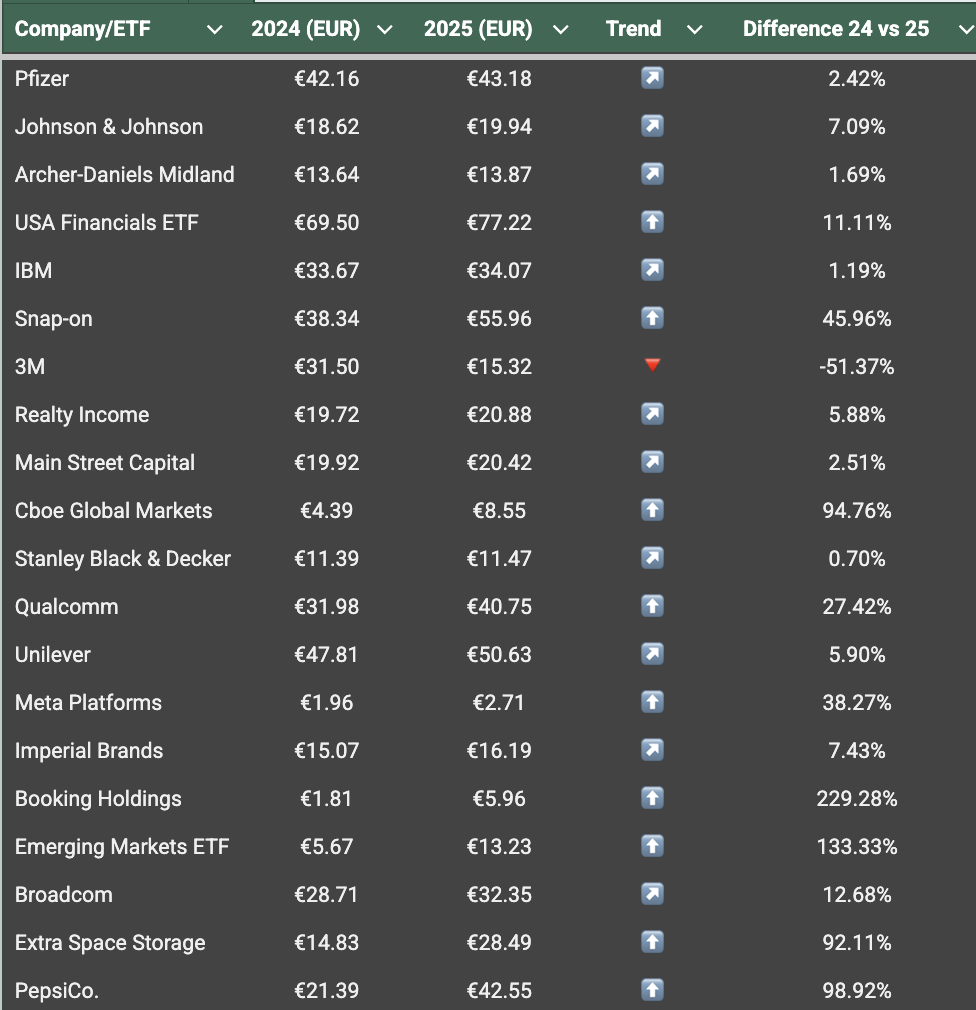The height and width of the screenshot is (1010, 976).
Task: Select the Meta Platforms name cell
Action: [x=88, y=703]
